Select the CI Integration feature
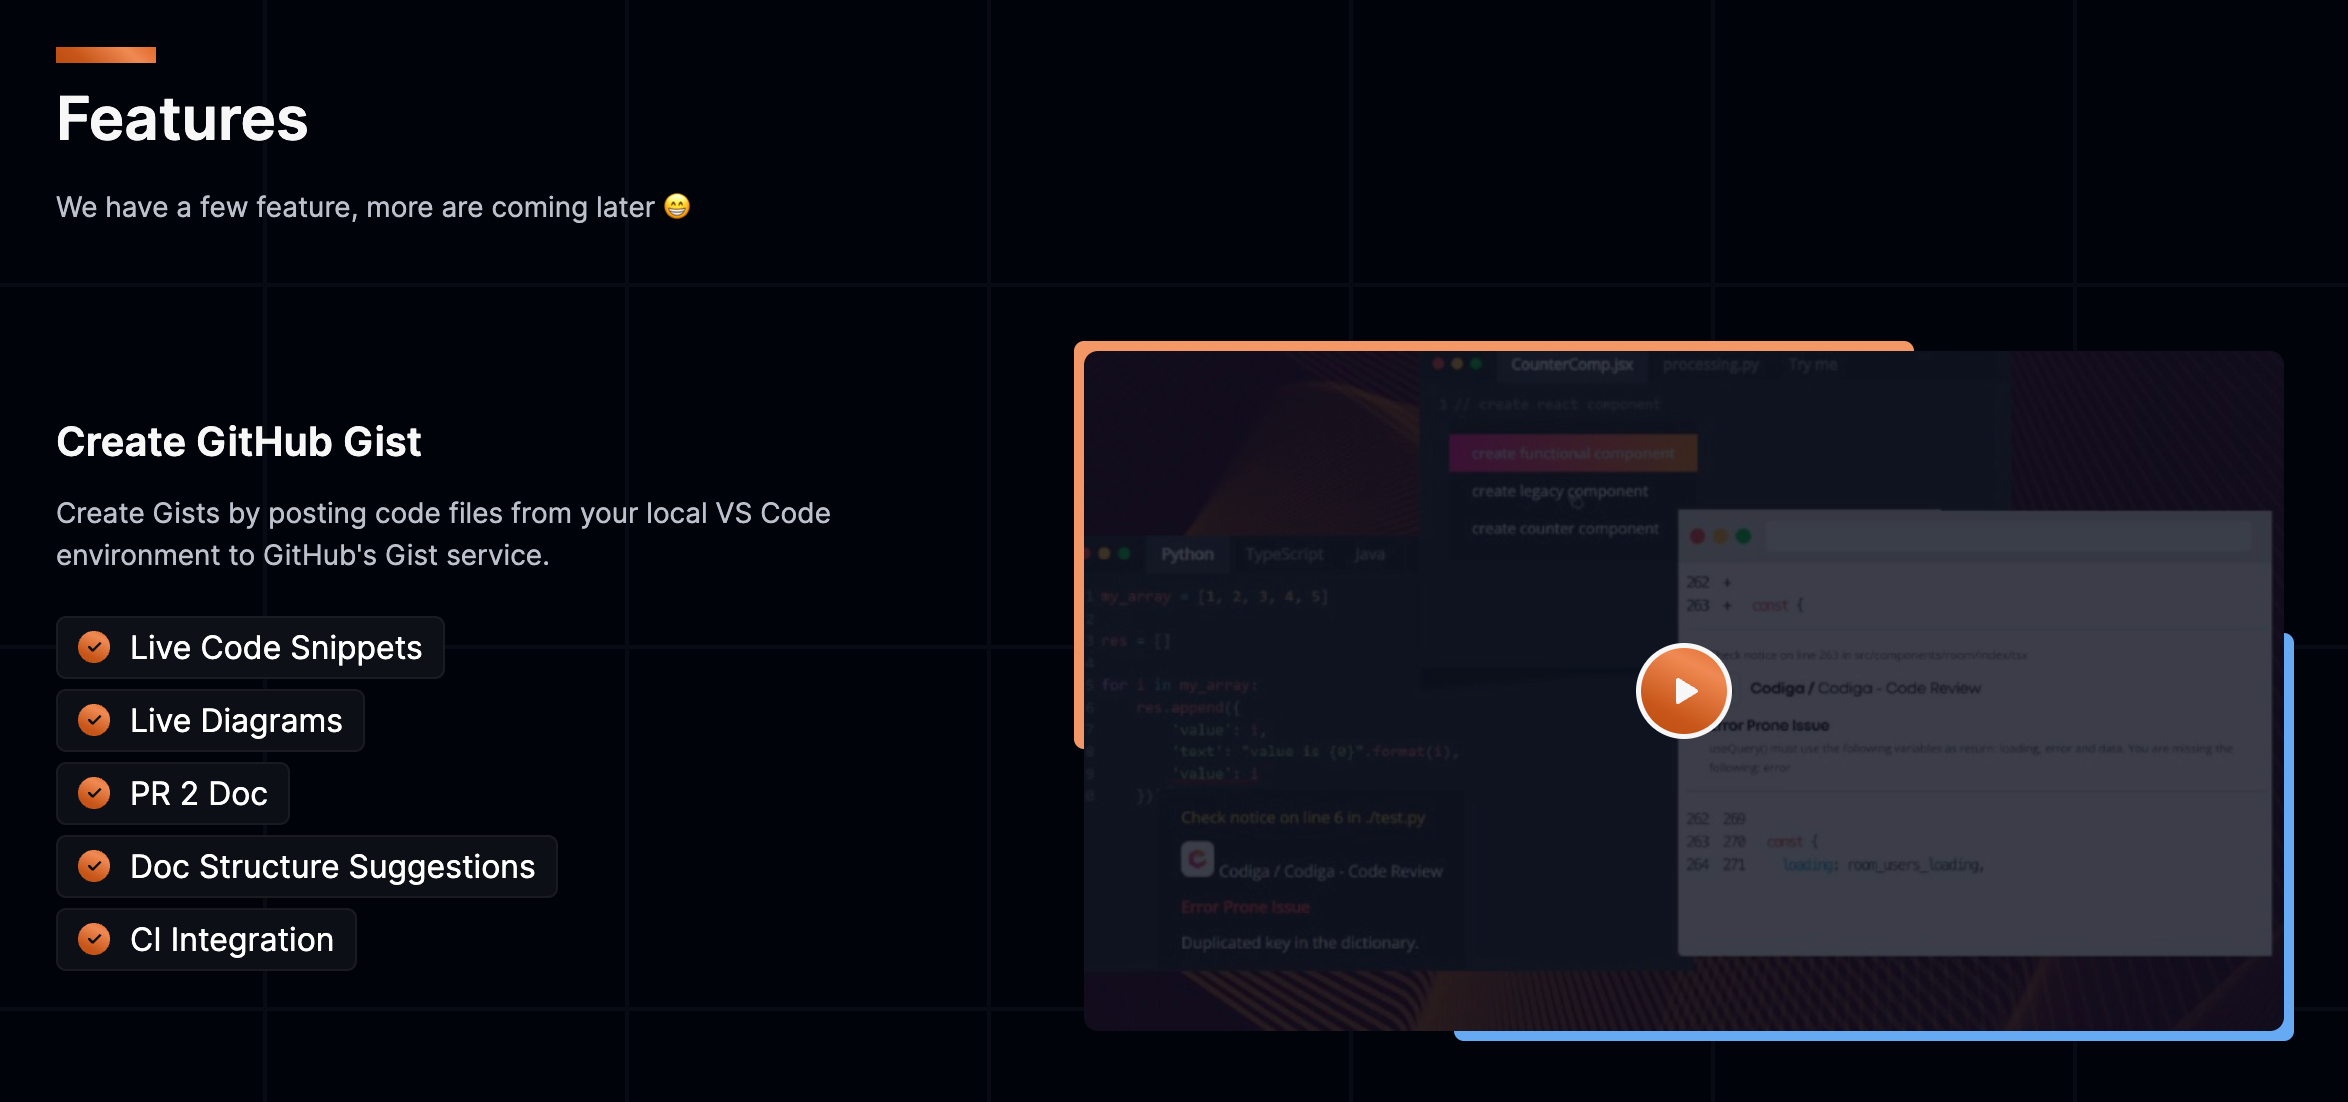Image resolution: width=2348 pixels, height=1102 pixels. click(231, 940)
